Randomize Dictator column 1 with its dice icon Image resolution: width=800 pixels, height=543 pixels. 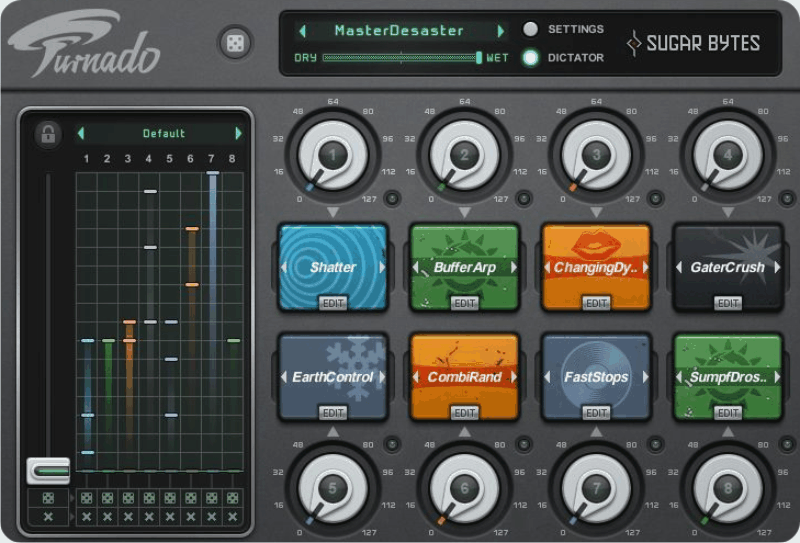(x=86, y=498)
